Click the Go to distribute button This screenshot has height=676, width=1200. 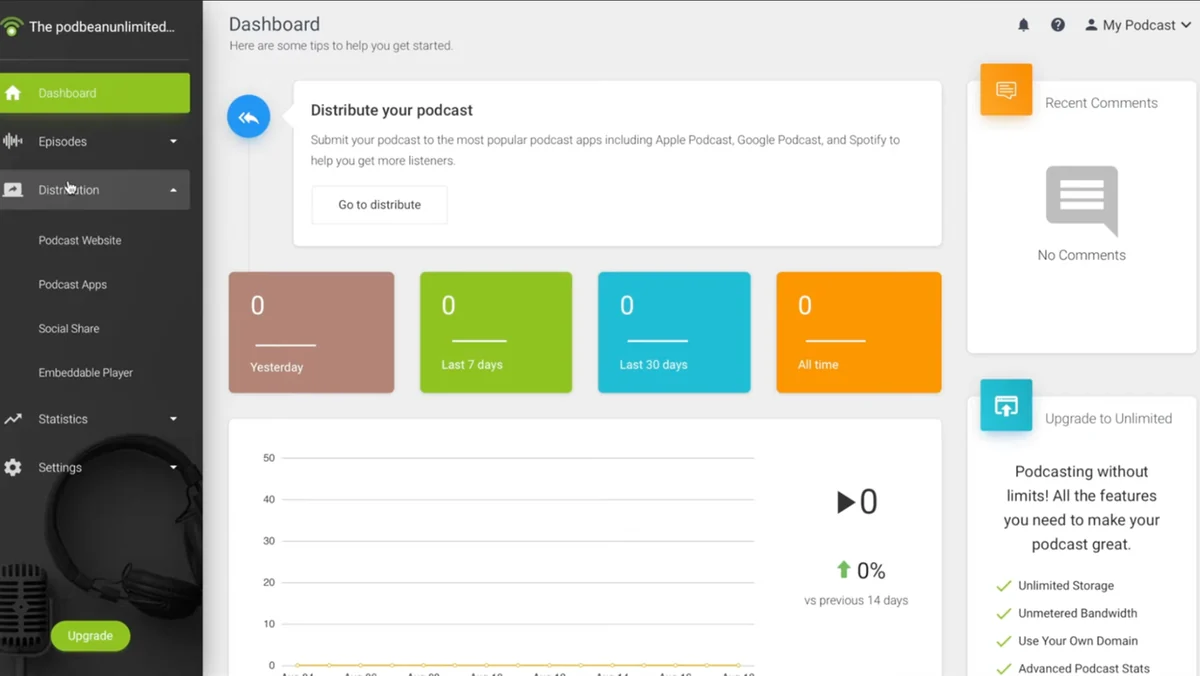click(x=379, y=205)
